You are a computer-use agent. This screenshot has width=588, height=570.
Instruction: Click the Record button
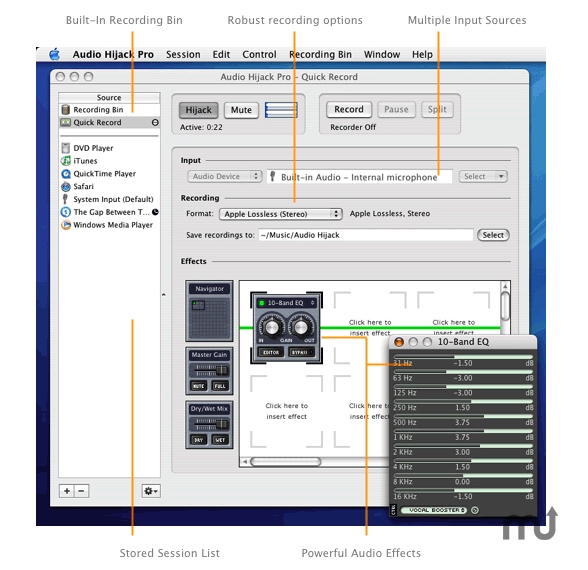pyautogui.click(x=349, y=110)
